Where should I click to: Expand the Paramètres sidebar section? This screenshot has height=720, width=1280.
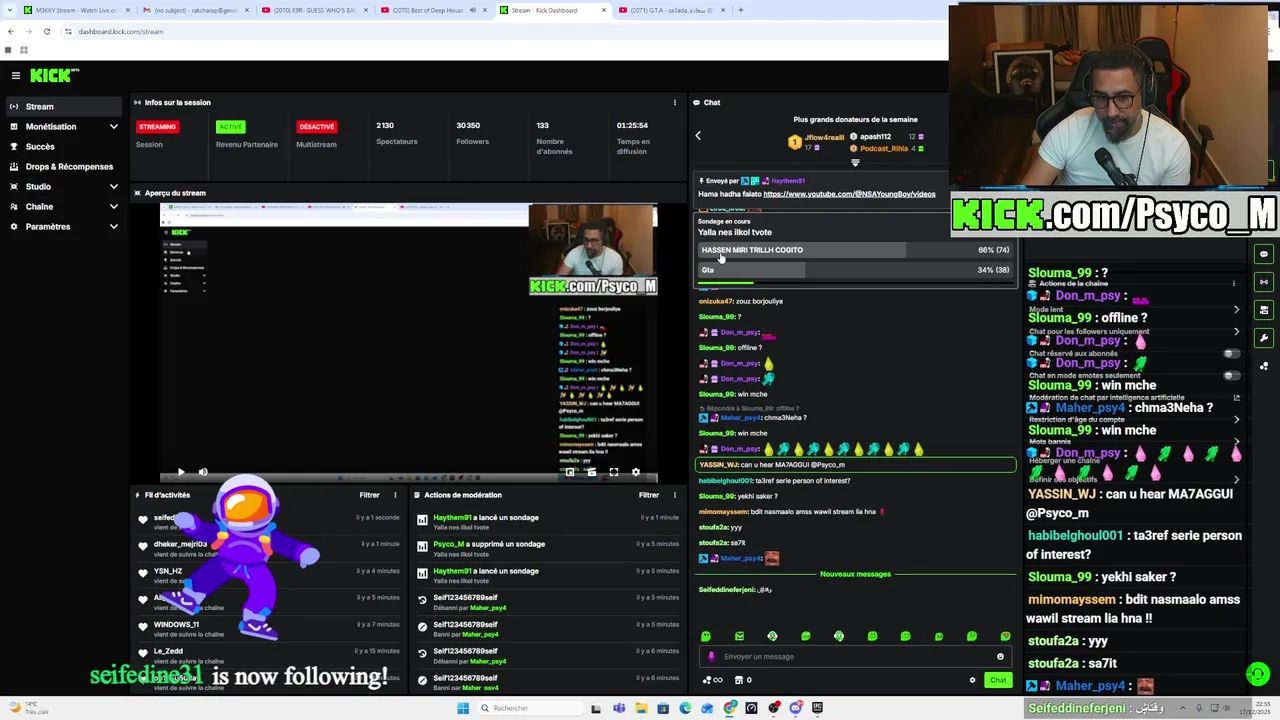(x=64, y=227)
